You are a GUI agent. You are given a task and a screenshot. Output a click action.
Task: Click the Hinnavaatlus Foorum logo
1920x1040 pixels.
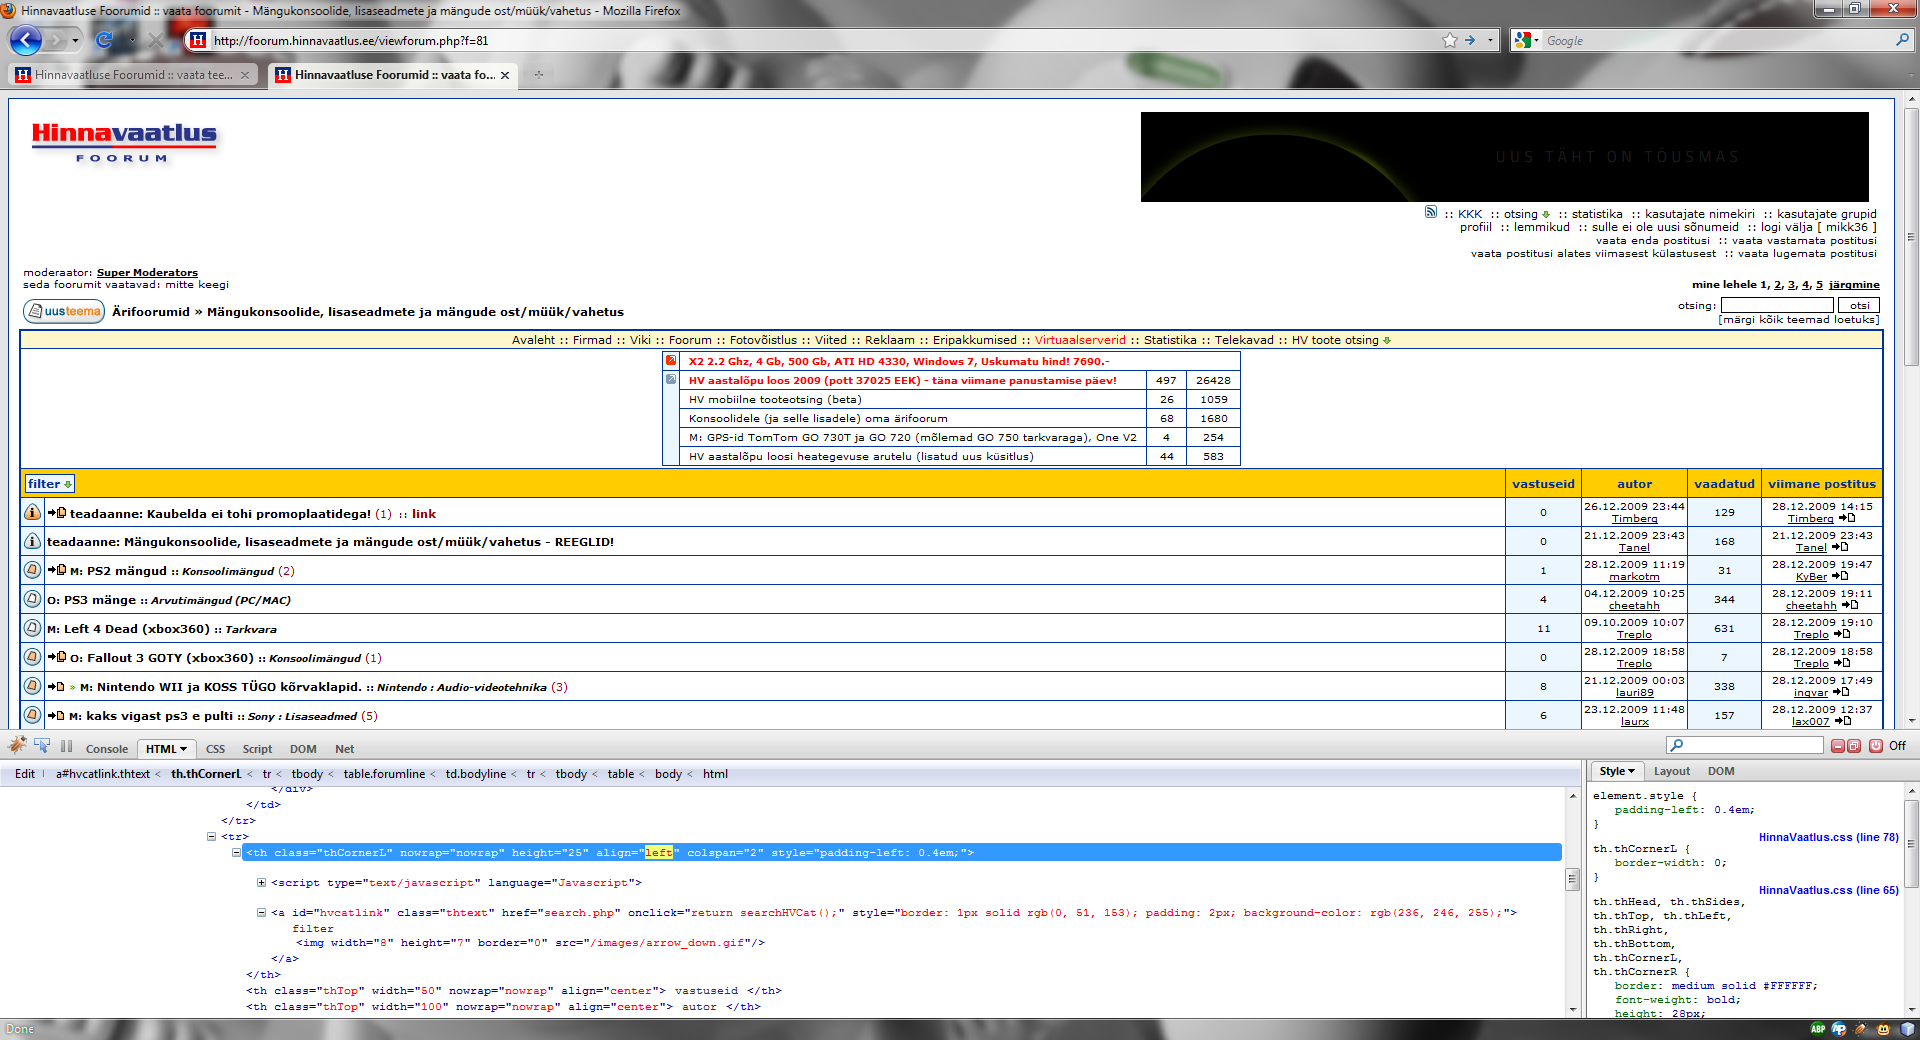(x=124, y=142)
